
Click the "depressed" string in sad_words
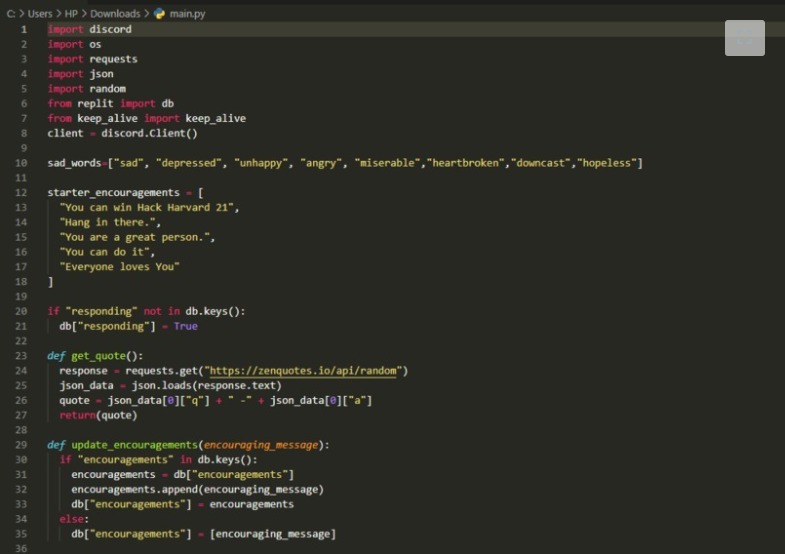tap(189, 163)
